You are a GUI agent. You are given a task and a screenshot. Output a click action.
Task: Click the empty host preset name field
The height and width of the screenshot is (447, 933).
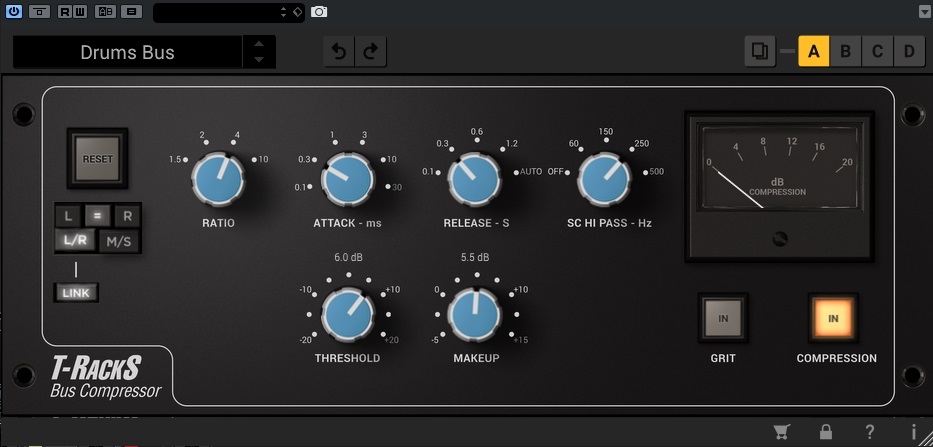click(x=215, y=12)
